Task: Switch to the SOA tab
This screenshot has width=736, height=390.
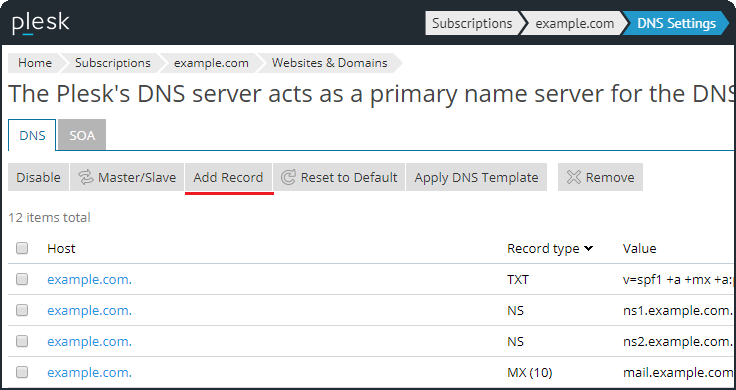Action: click(x=82, y=135)
